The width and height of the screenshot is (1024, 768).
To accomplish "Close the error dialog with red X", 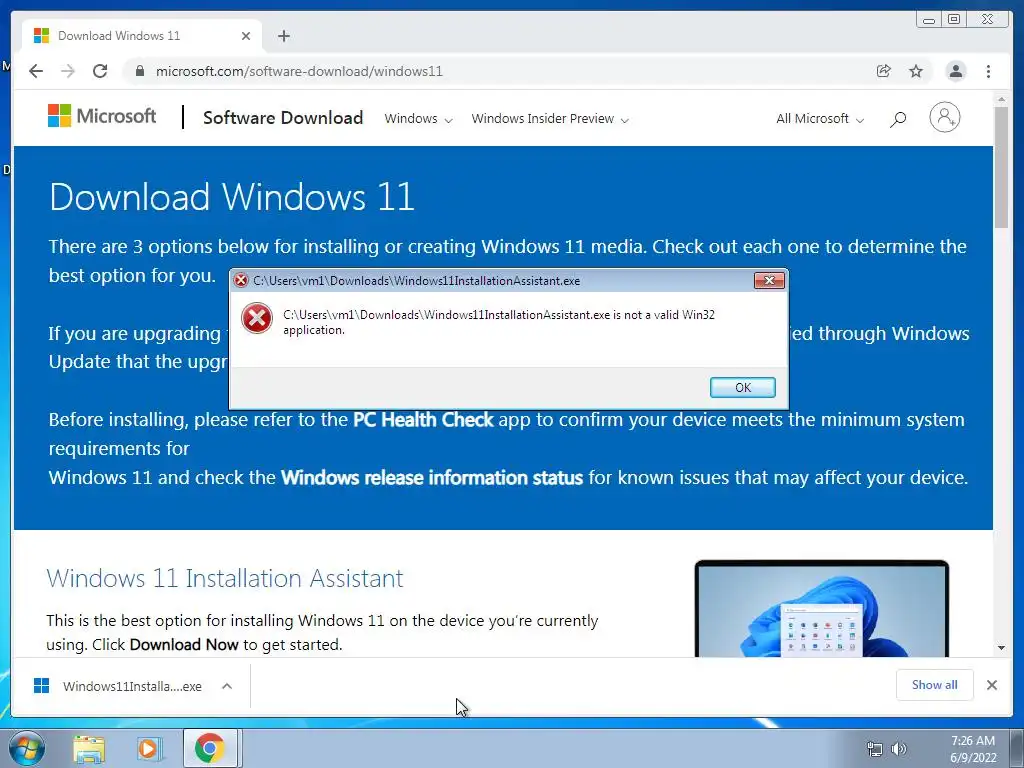I will coord(769,280).
